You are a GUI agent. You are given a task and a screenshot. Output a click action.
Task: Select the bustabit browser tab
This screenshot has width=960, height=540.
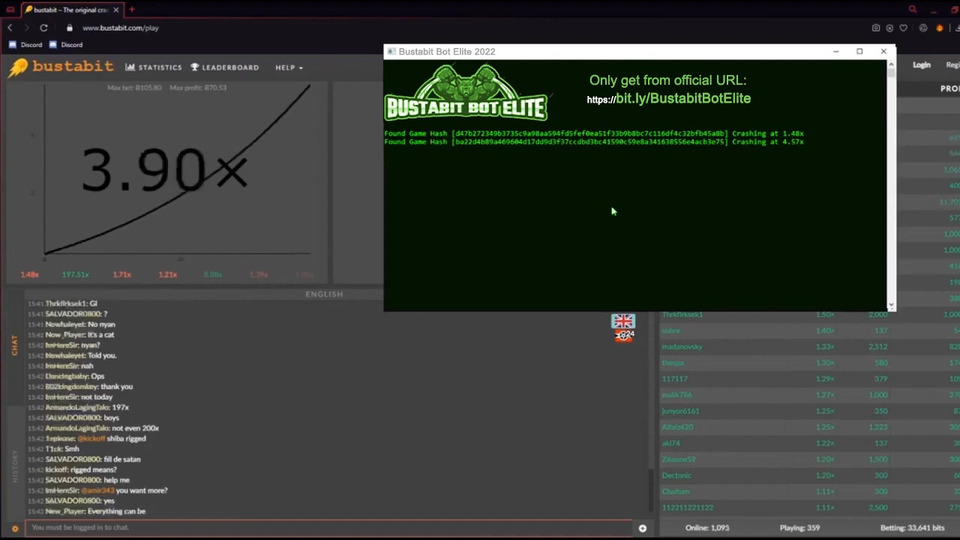pyautogui.click(x=72, y=10)
